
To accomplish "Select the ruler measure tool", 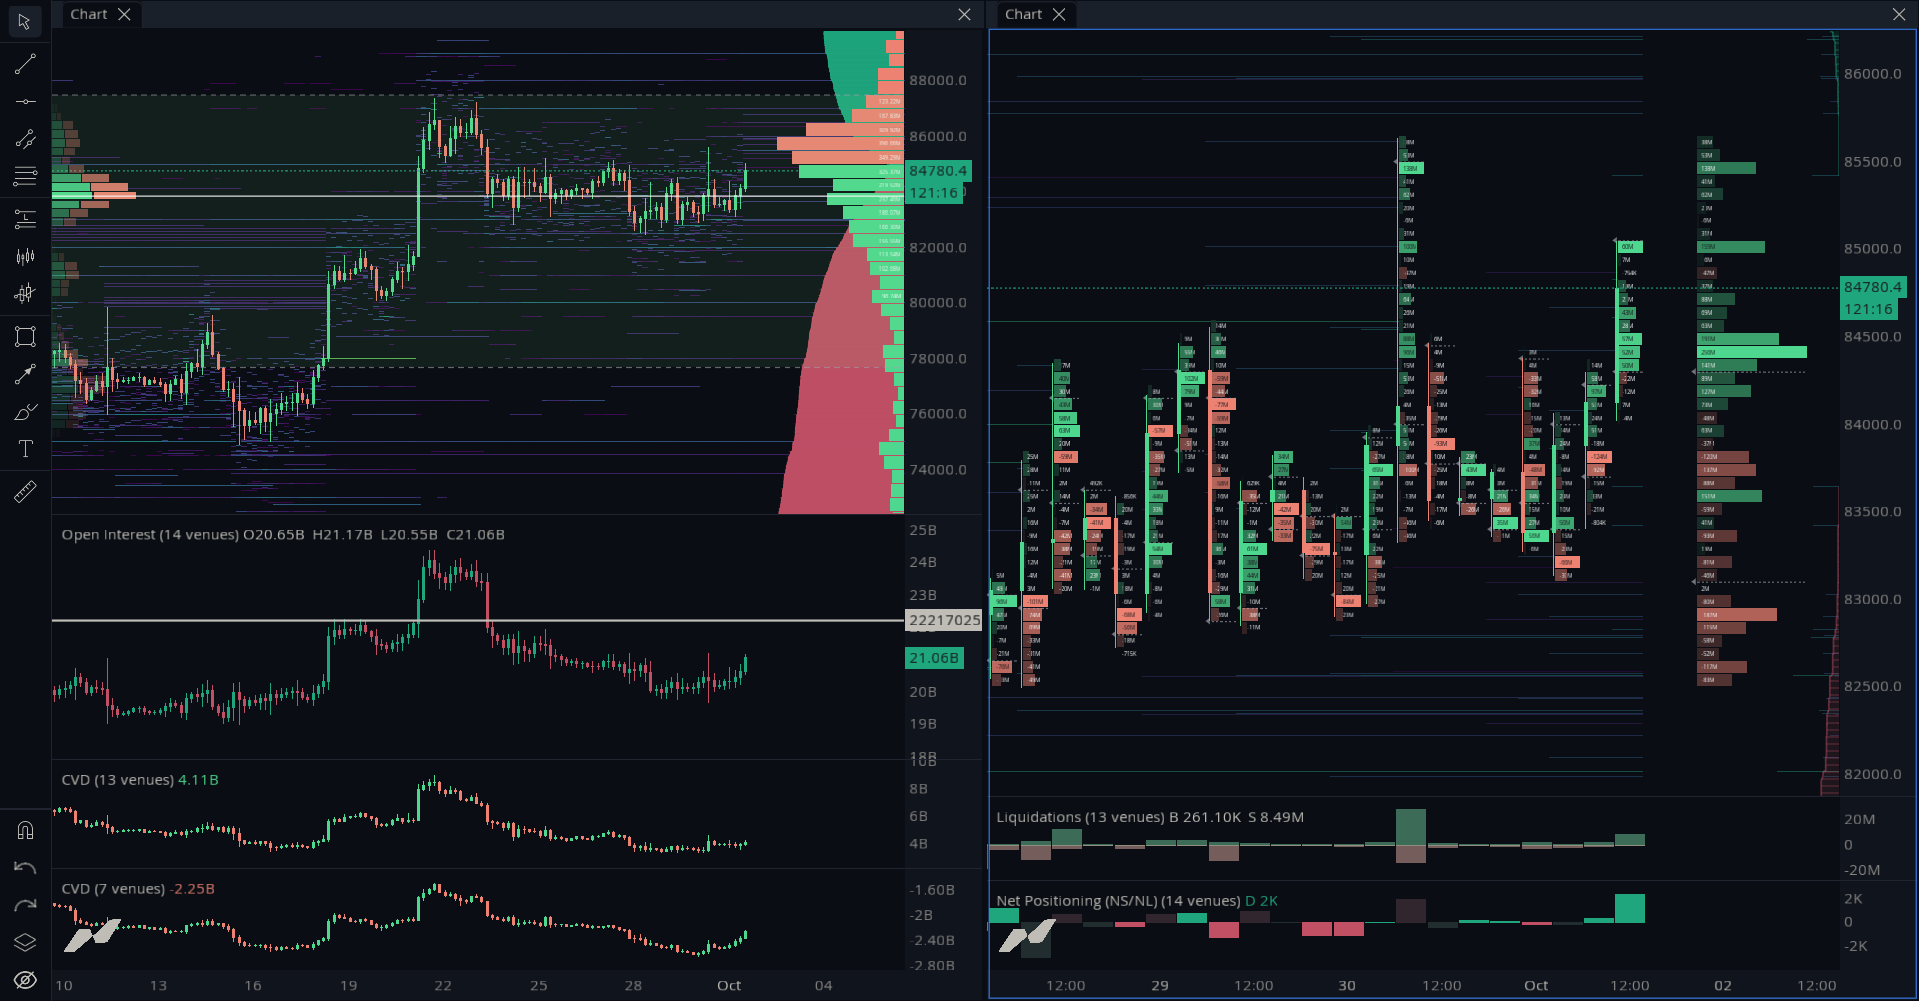I will (x=25, y=491).
